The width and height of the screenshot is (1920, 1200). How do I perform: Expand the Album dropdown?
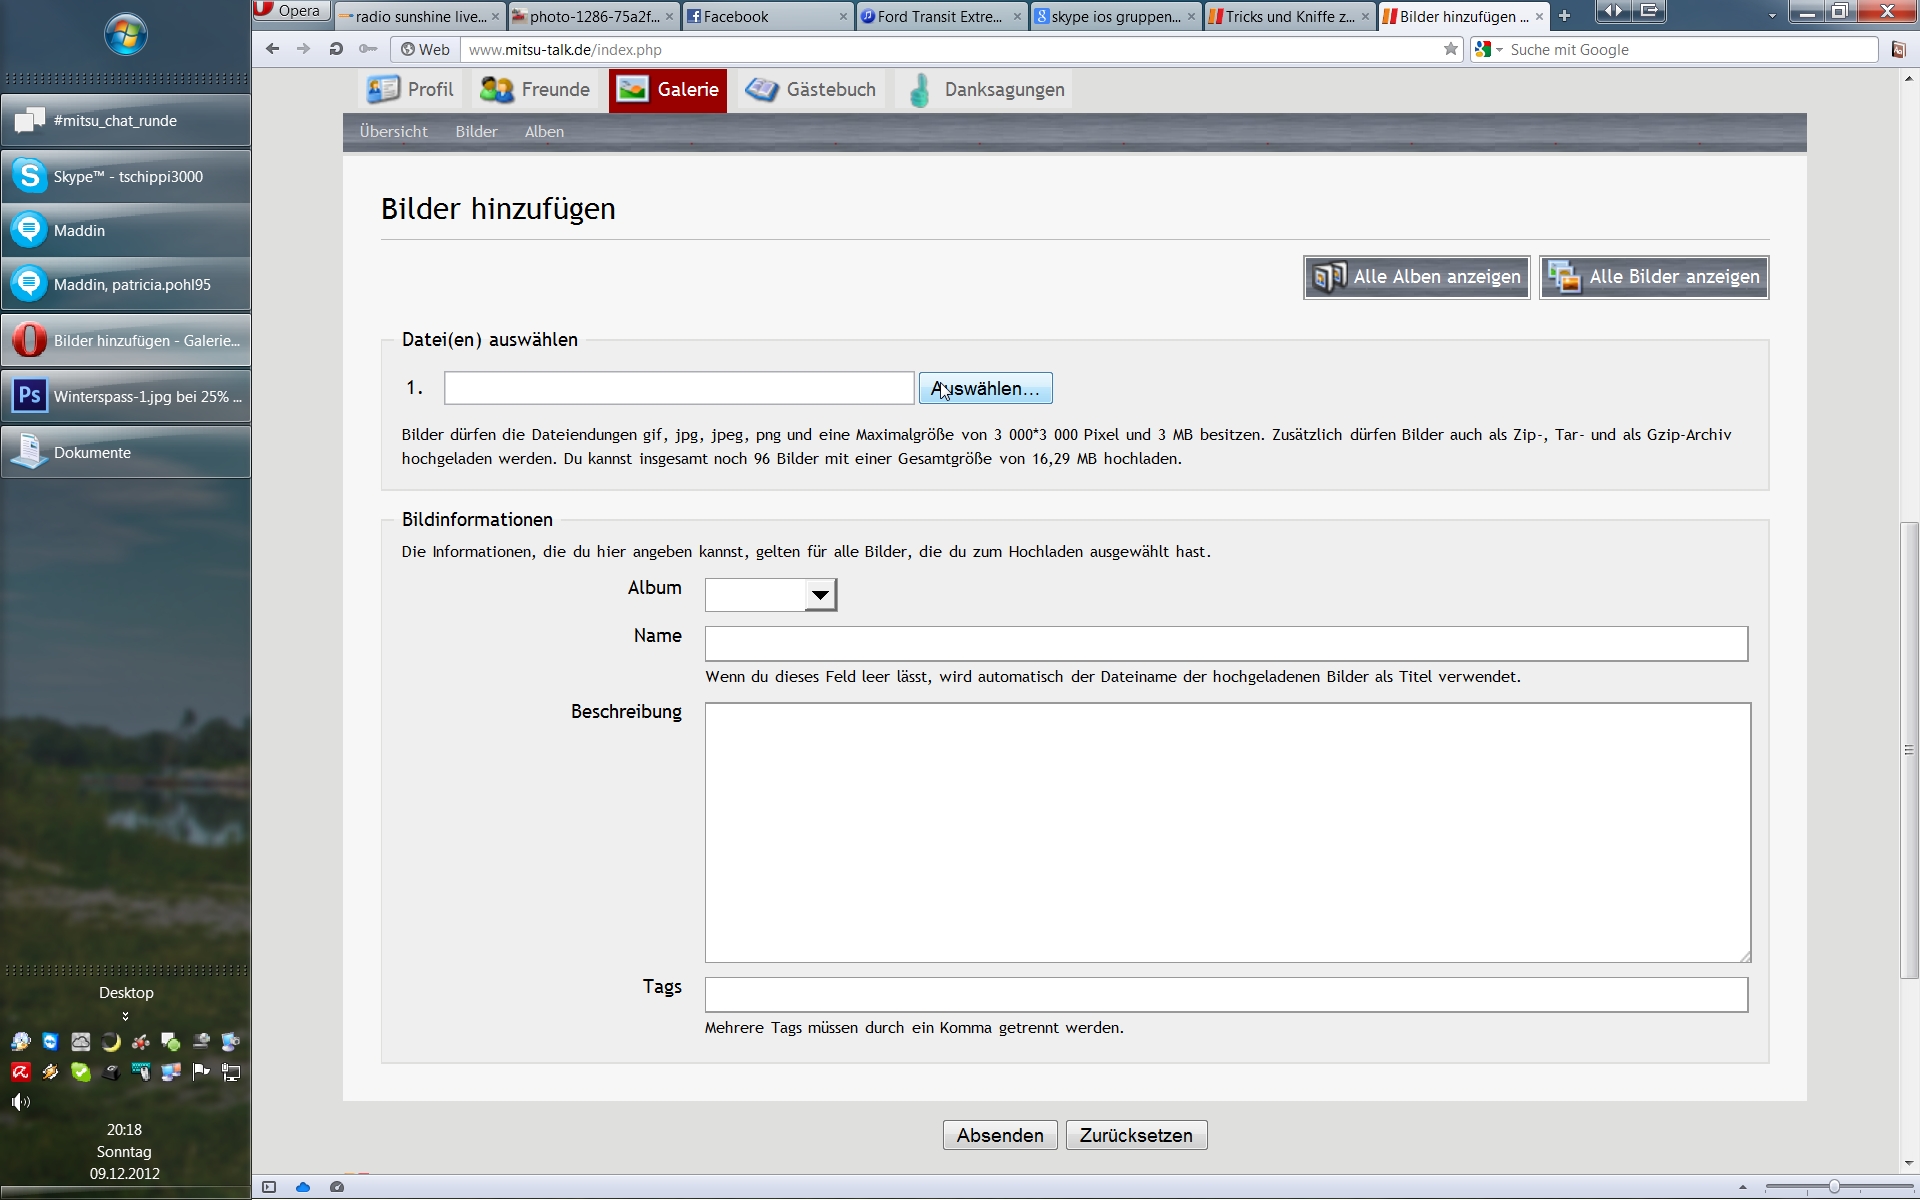(819, 595)
